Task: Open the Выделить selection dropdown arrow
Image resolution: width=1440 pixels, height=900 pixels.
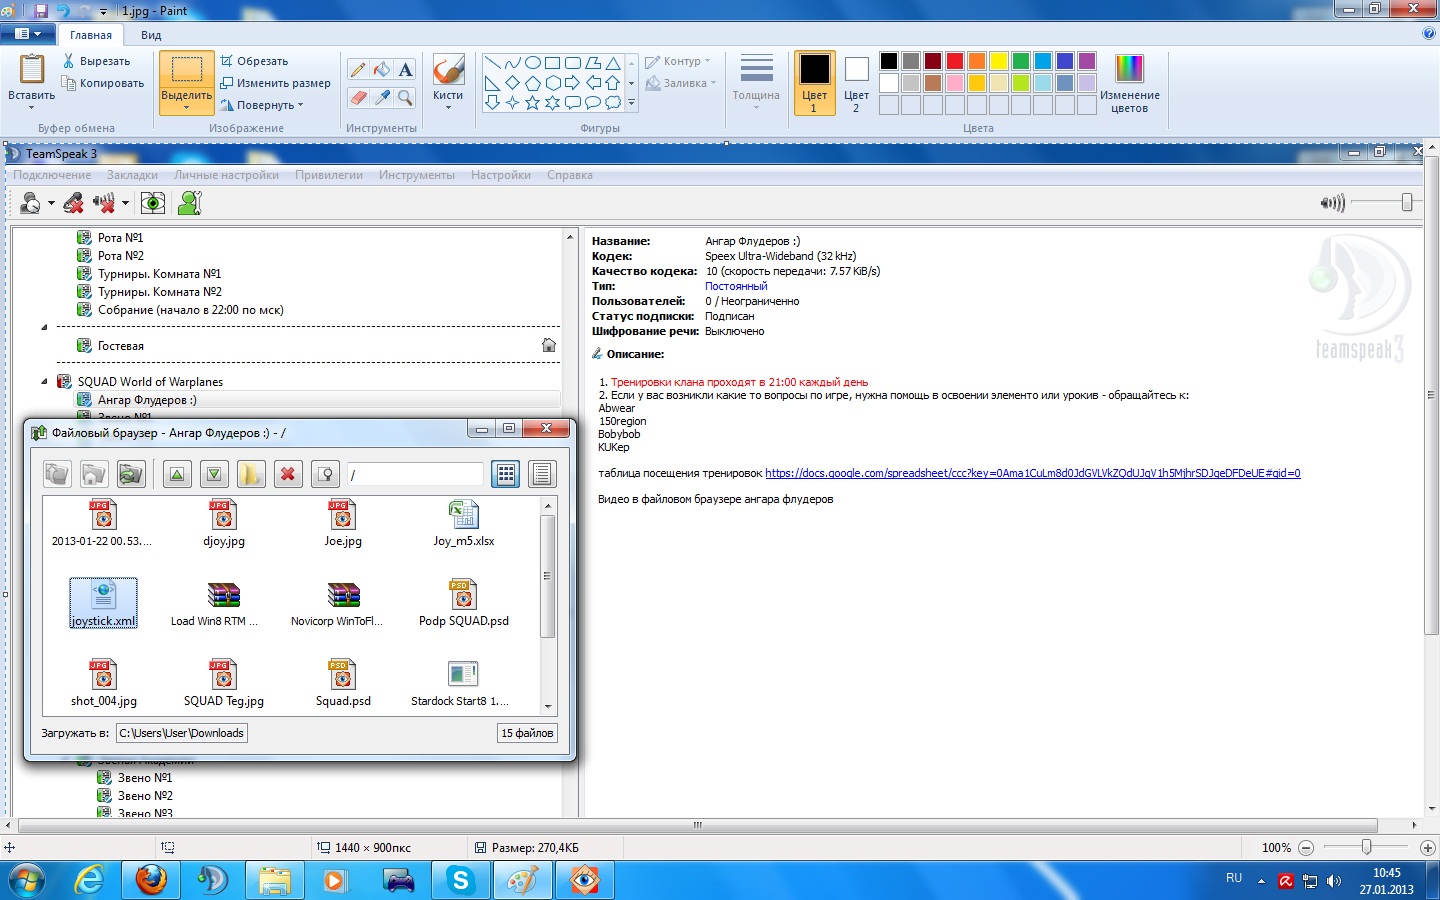Action: point(187,107)
